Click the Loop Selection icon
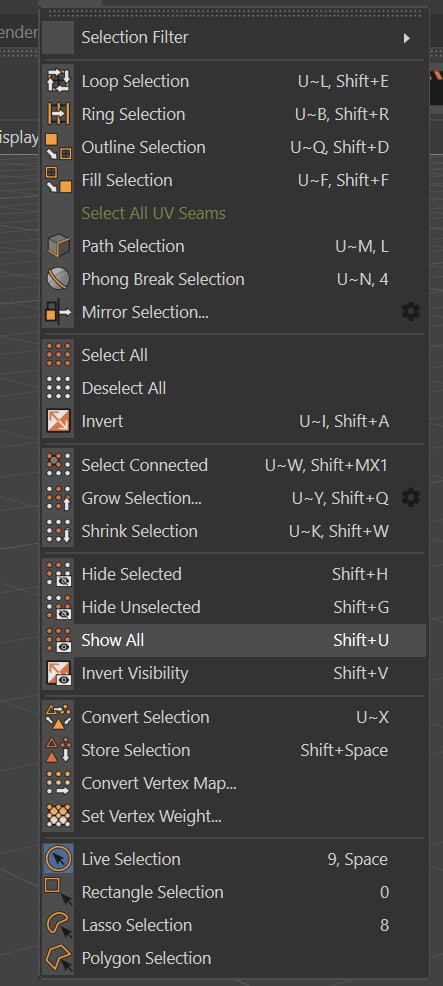The image size is (443, 986). pos(59,81)
